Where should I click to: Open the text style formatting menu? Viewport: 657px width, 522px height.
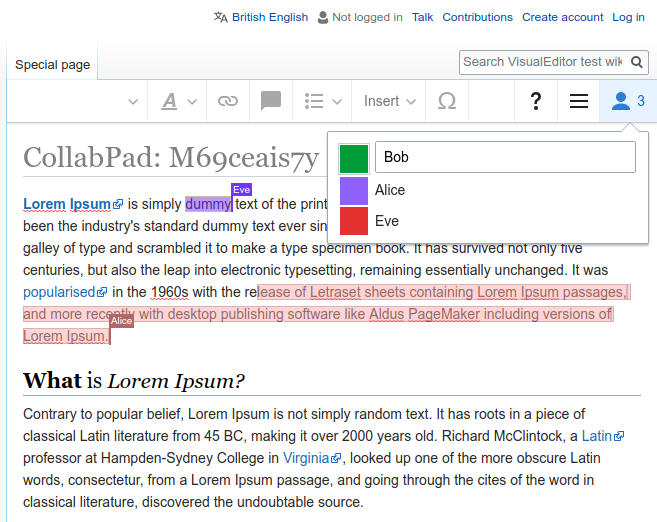(178, 101)
